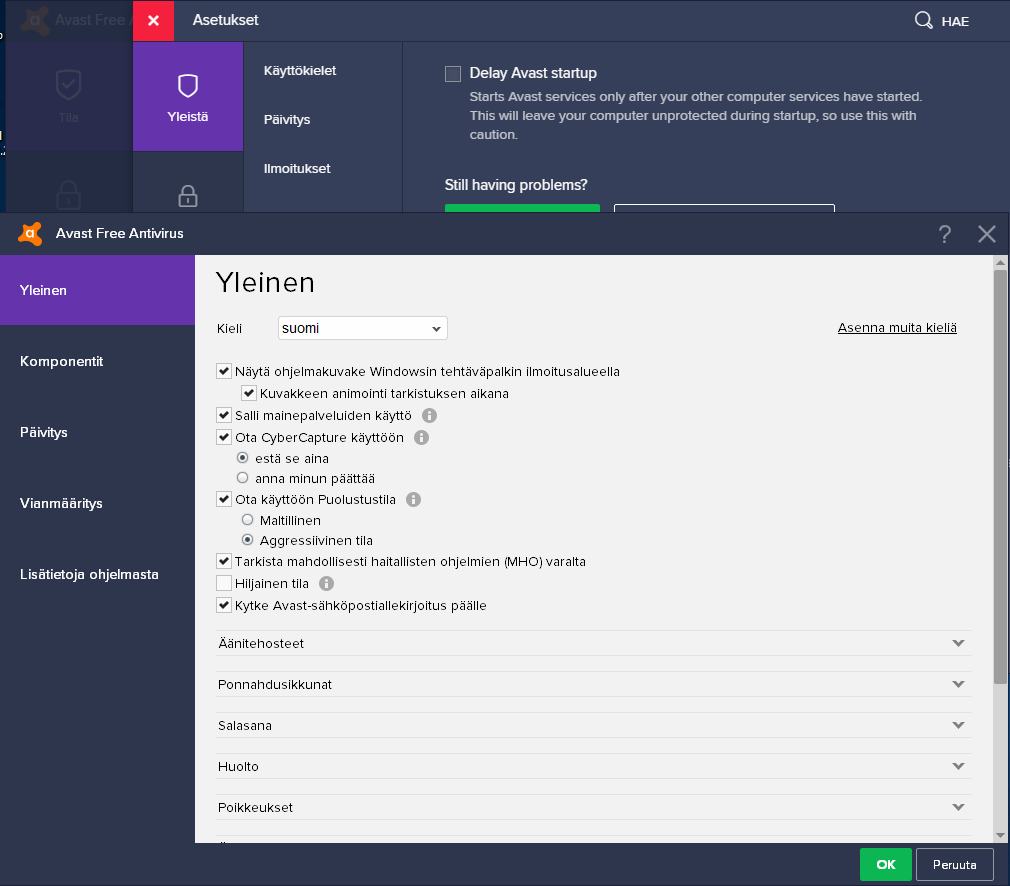Open the Kieli language dropdown showing suomi
This screenshot has height=886, width=1010.
point(363,328)
